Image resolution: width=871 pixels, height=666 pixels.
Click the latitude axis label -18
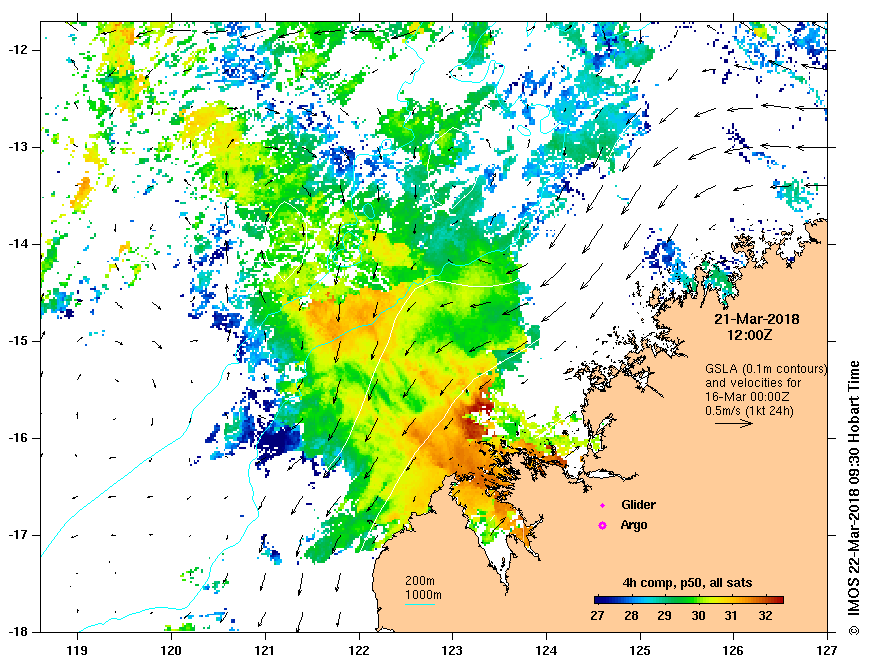pos(17,632)
